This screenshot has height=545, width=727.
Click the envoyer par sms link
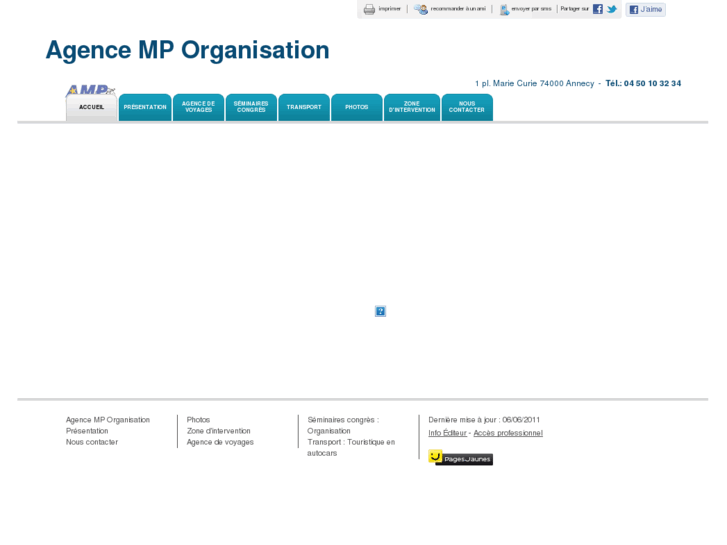(x=531, y=9)
